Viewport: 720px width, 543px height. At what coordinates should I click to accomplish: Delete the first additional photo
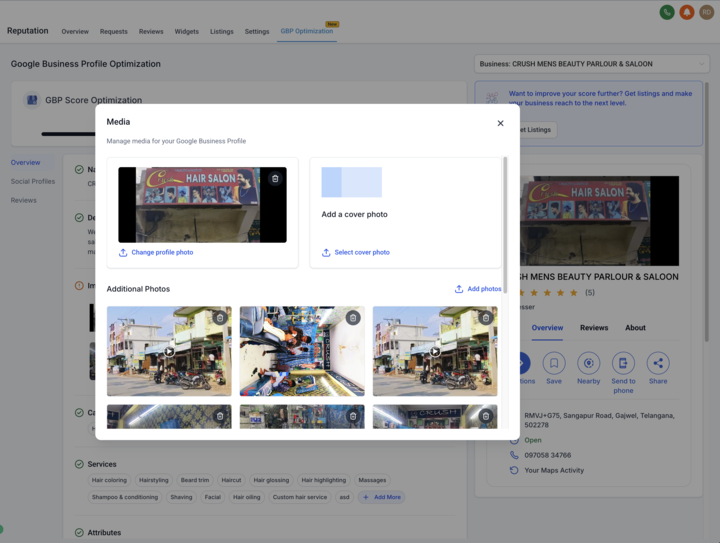pyautogui.click(x=220, y=318)
